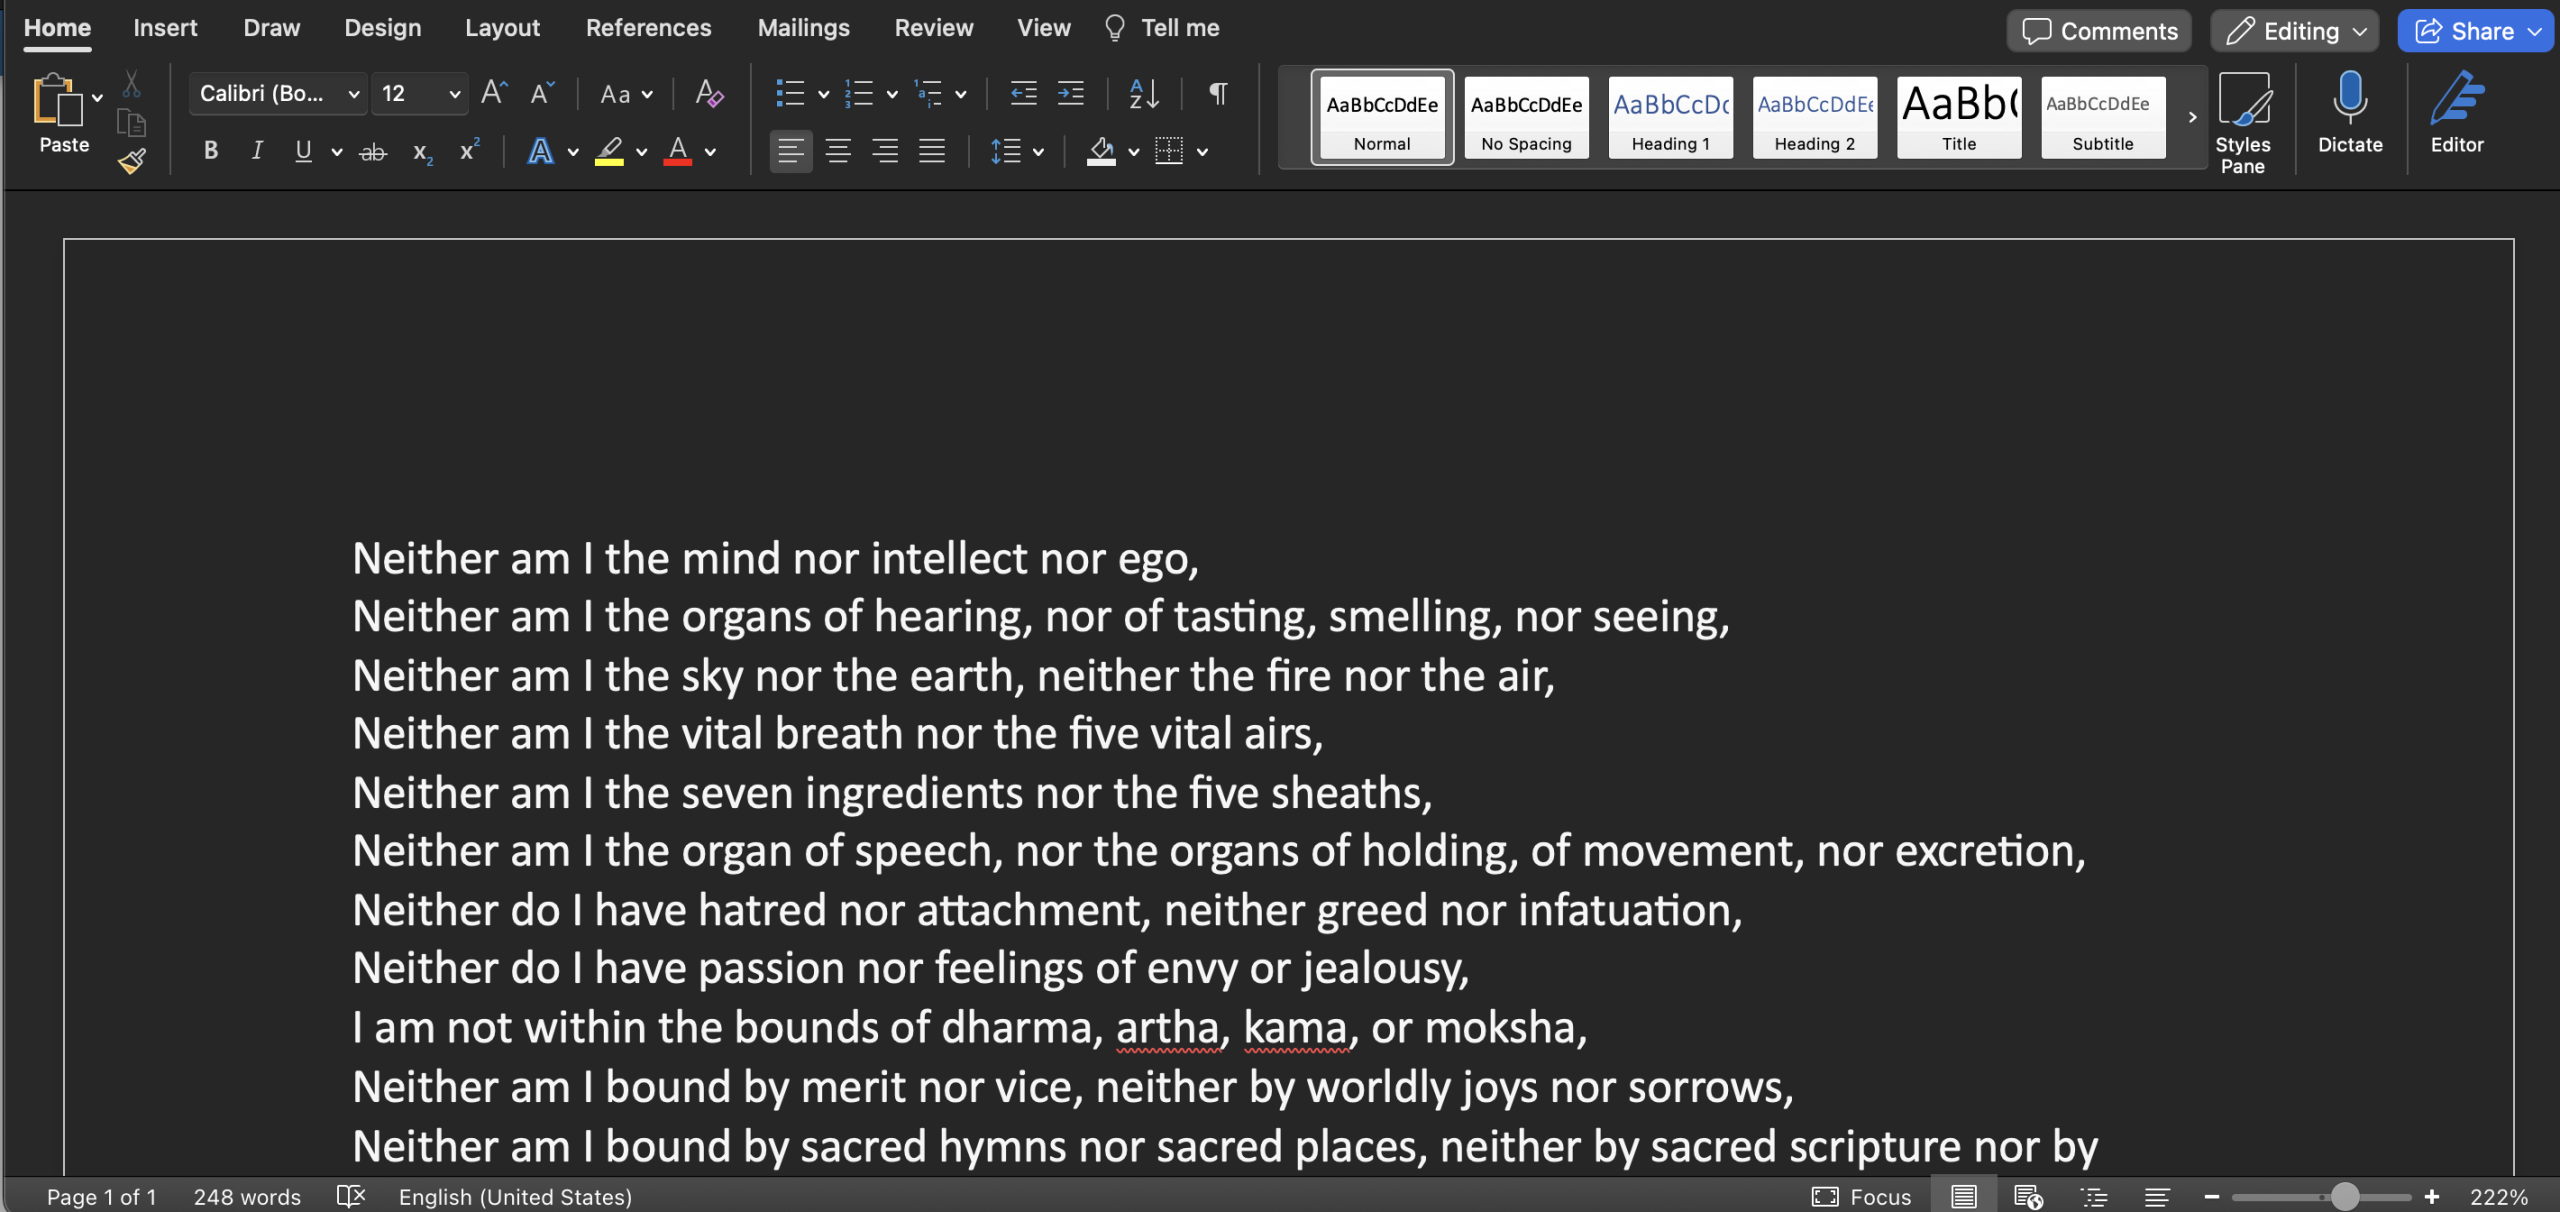Screen dimensions: 2560x1212
Task: Toggle Align Left
Action: click(790, 151)
